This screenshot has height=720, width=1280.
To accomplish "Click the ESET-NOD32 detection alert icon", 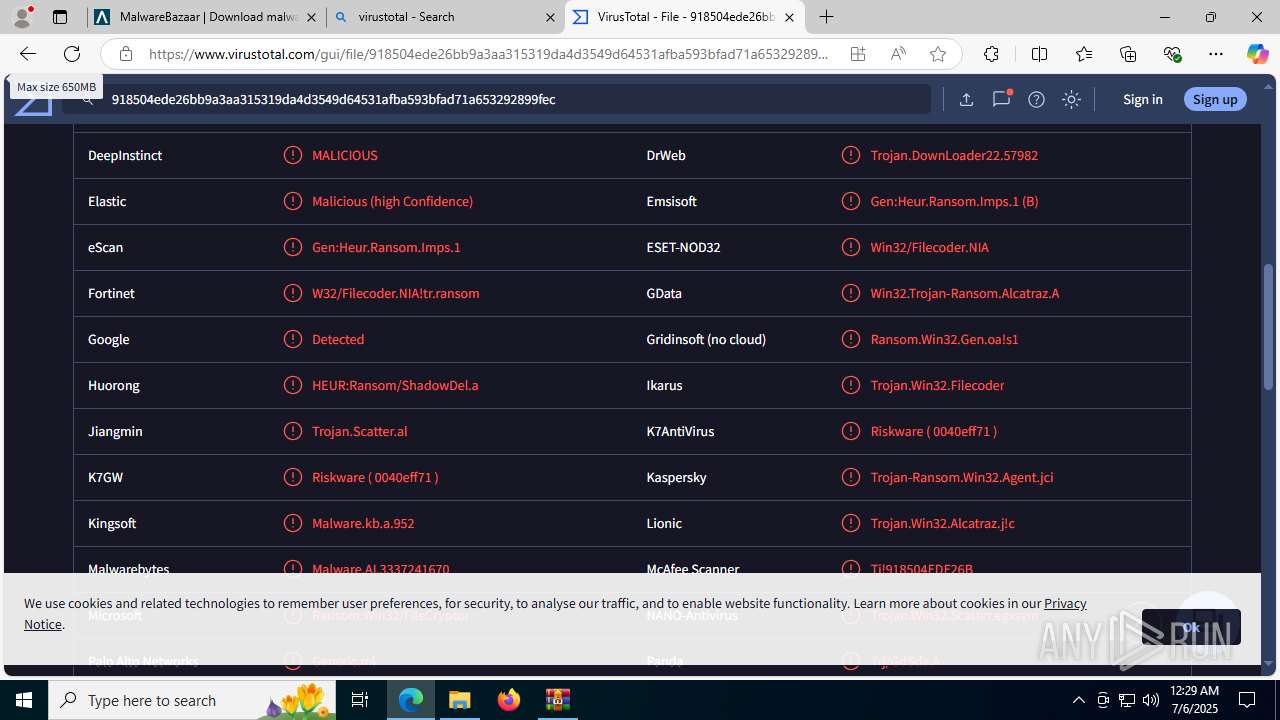I will (851, 247).
